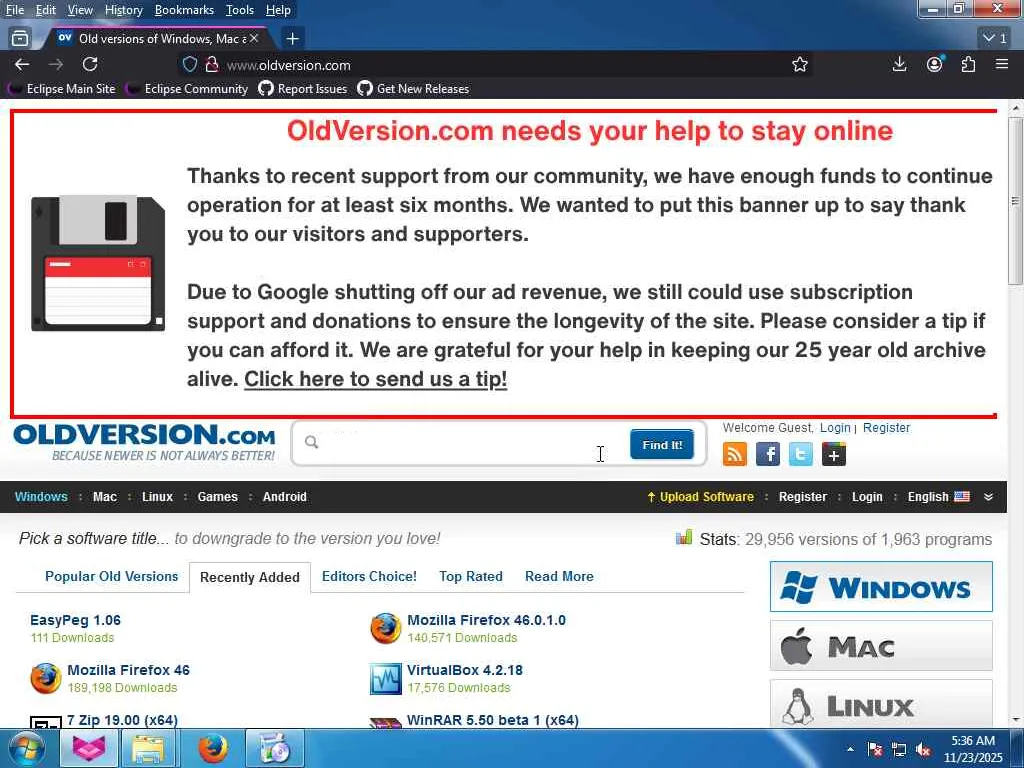Image resolution: width=1024 pixels, height=768 pixels.
Task: Click the floppy disk image
Action: point(98,263)
